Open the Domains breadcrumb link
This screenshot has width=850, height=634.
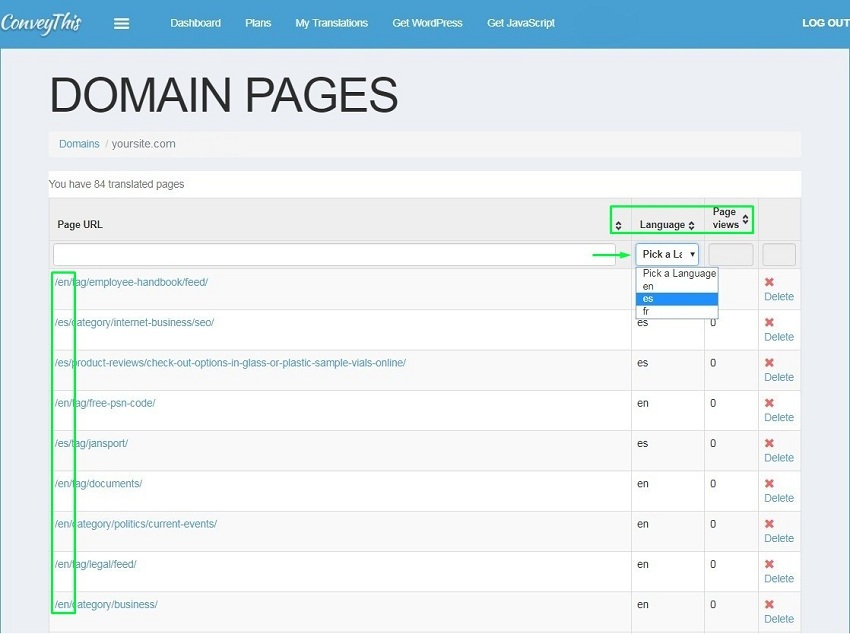point(79,143)
